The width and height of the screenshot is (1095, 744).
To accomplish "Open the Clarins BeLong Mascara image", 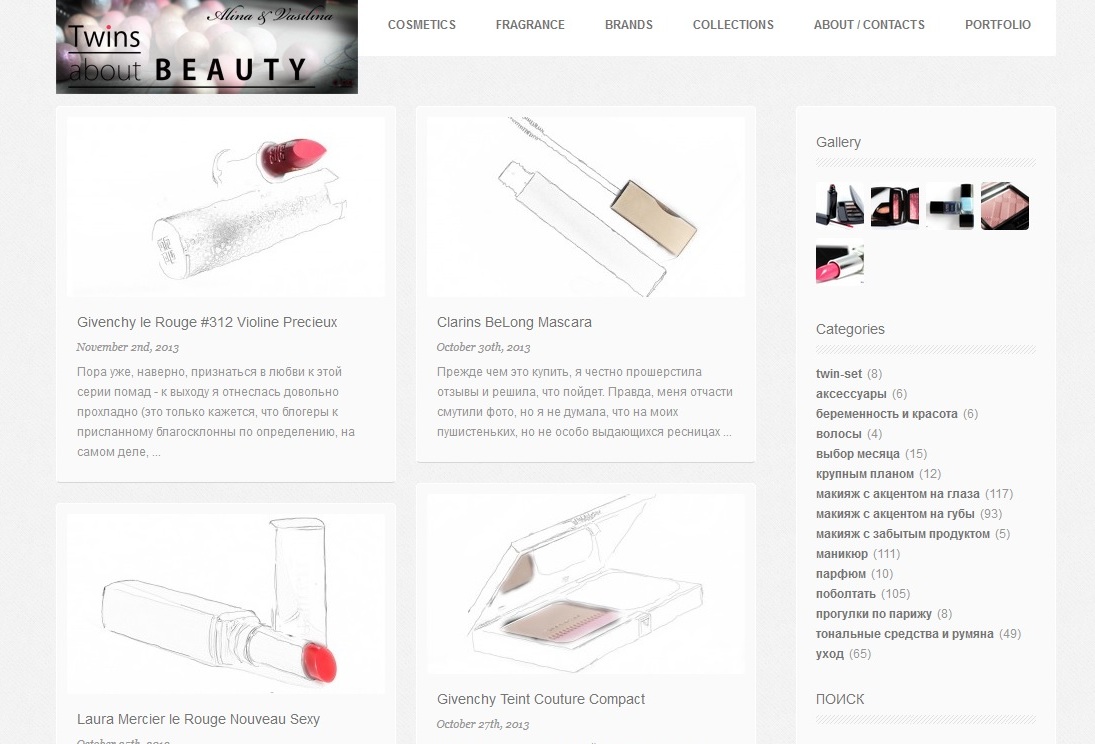I will coord(586,207).
